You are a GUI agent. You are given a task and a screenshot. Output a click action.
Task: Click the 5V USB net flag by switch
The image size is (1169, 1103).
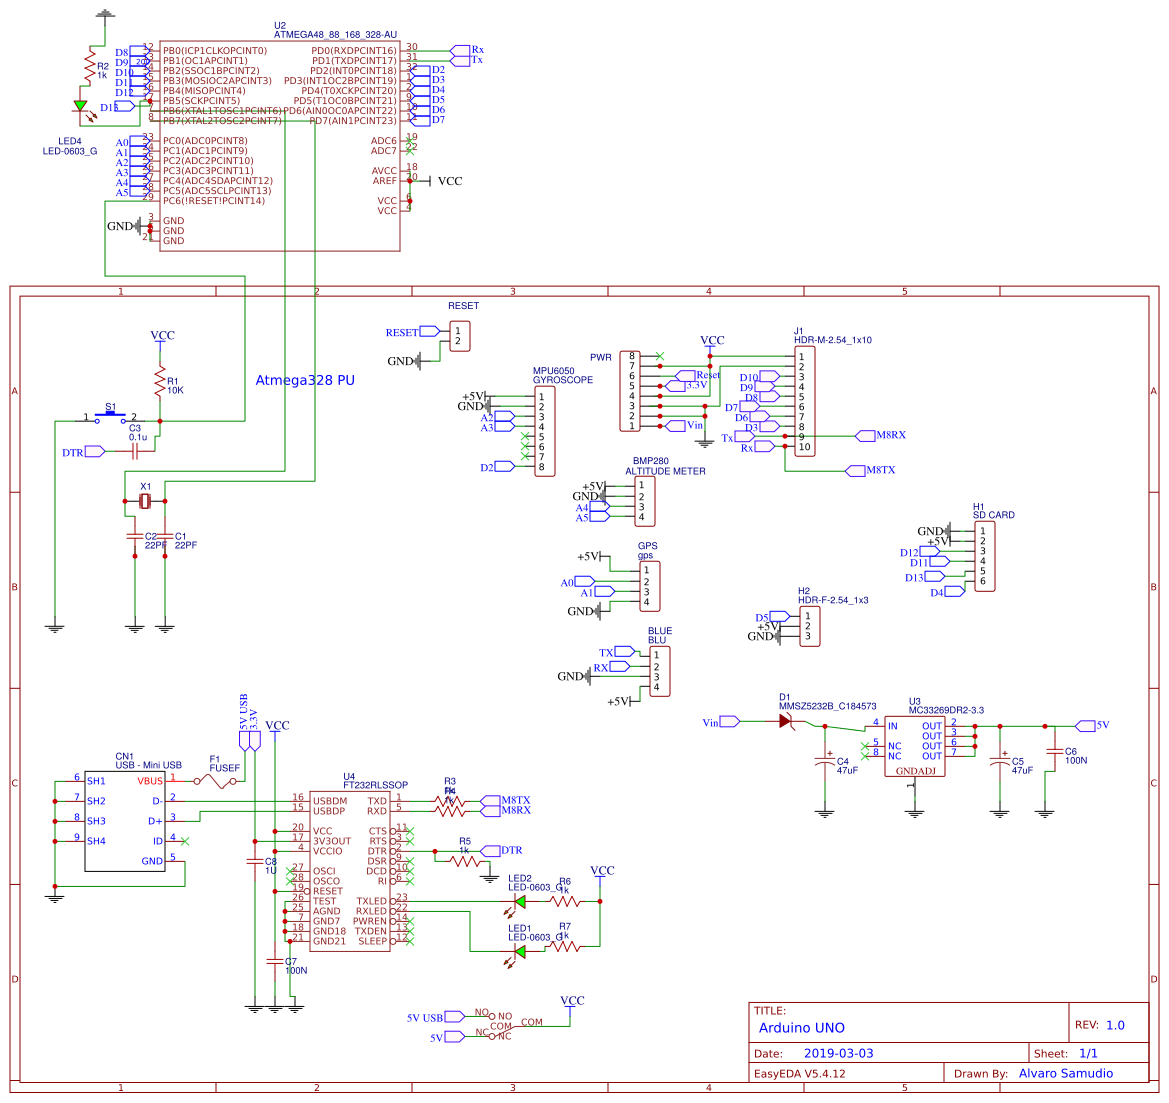[x=454, y=1016]
